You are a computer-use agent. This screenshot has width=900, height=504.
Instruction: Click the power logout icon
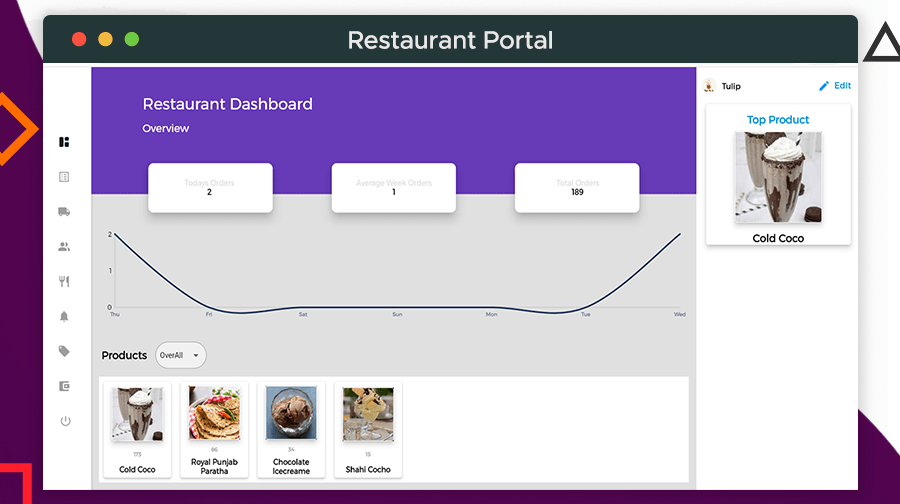coord(64,421)
